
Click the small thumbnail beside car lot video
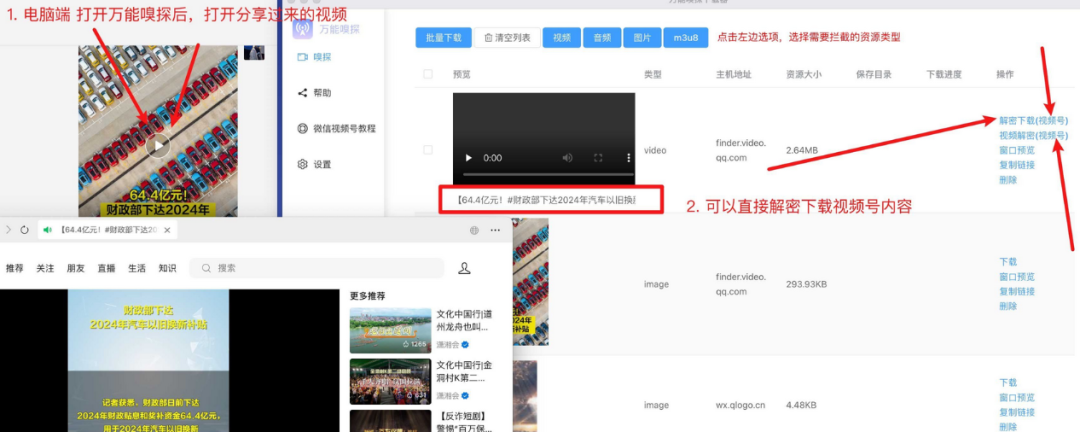[254, 52]
